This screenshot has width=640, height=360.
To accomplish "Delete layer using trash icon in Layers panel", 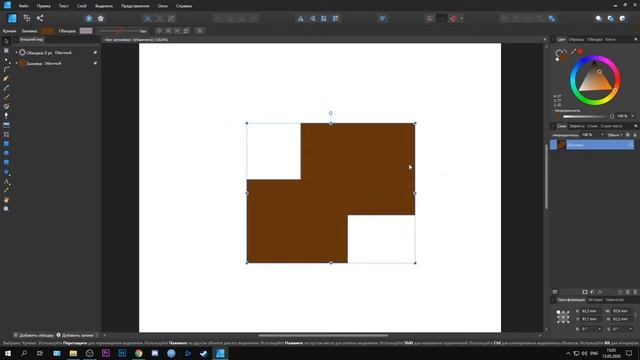I will click(x=635, y=292).
